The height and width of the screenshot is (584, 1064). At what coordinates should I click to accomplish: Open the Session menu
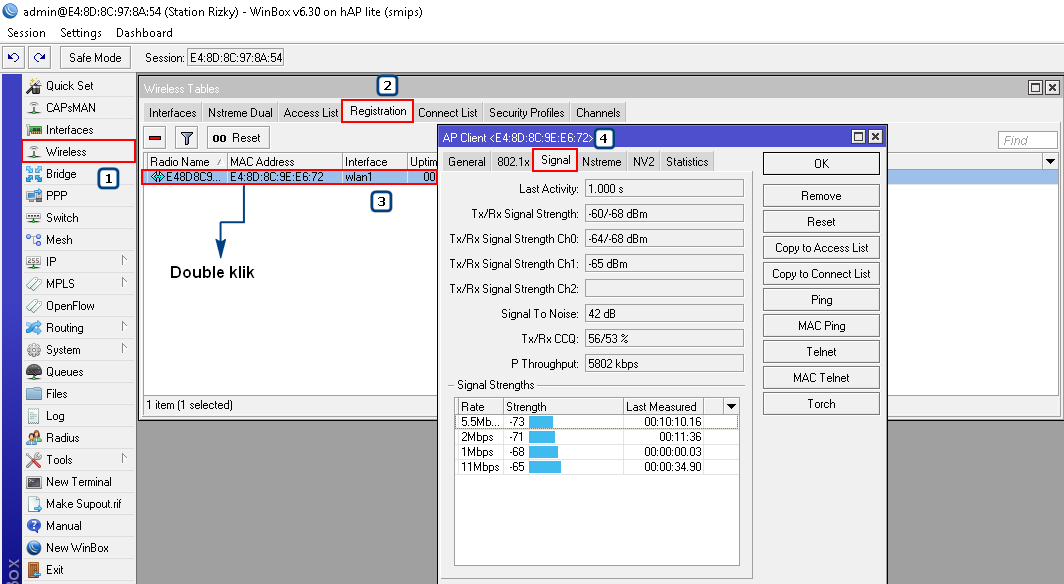click(26, 33)
